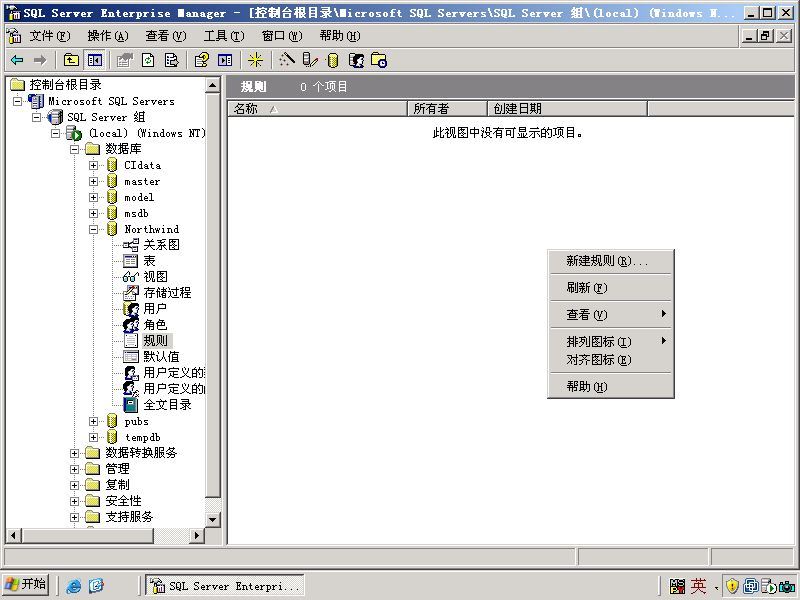
Task: Click SQL Server Enterprise taskbar button
Action: point(225,585)
